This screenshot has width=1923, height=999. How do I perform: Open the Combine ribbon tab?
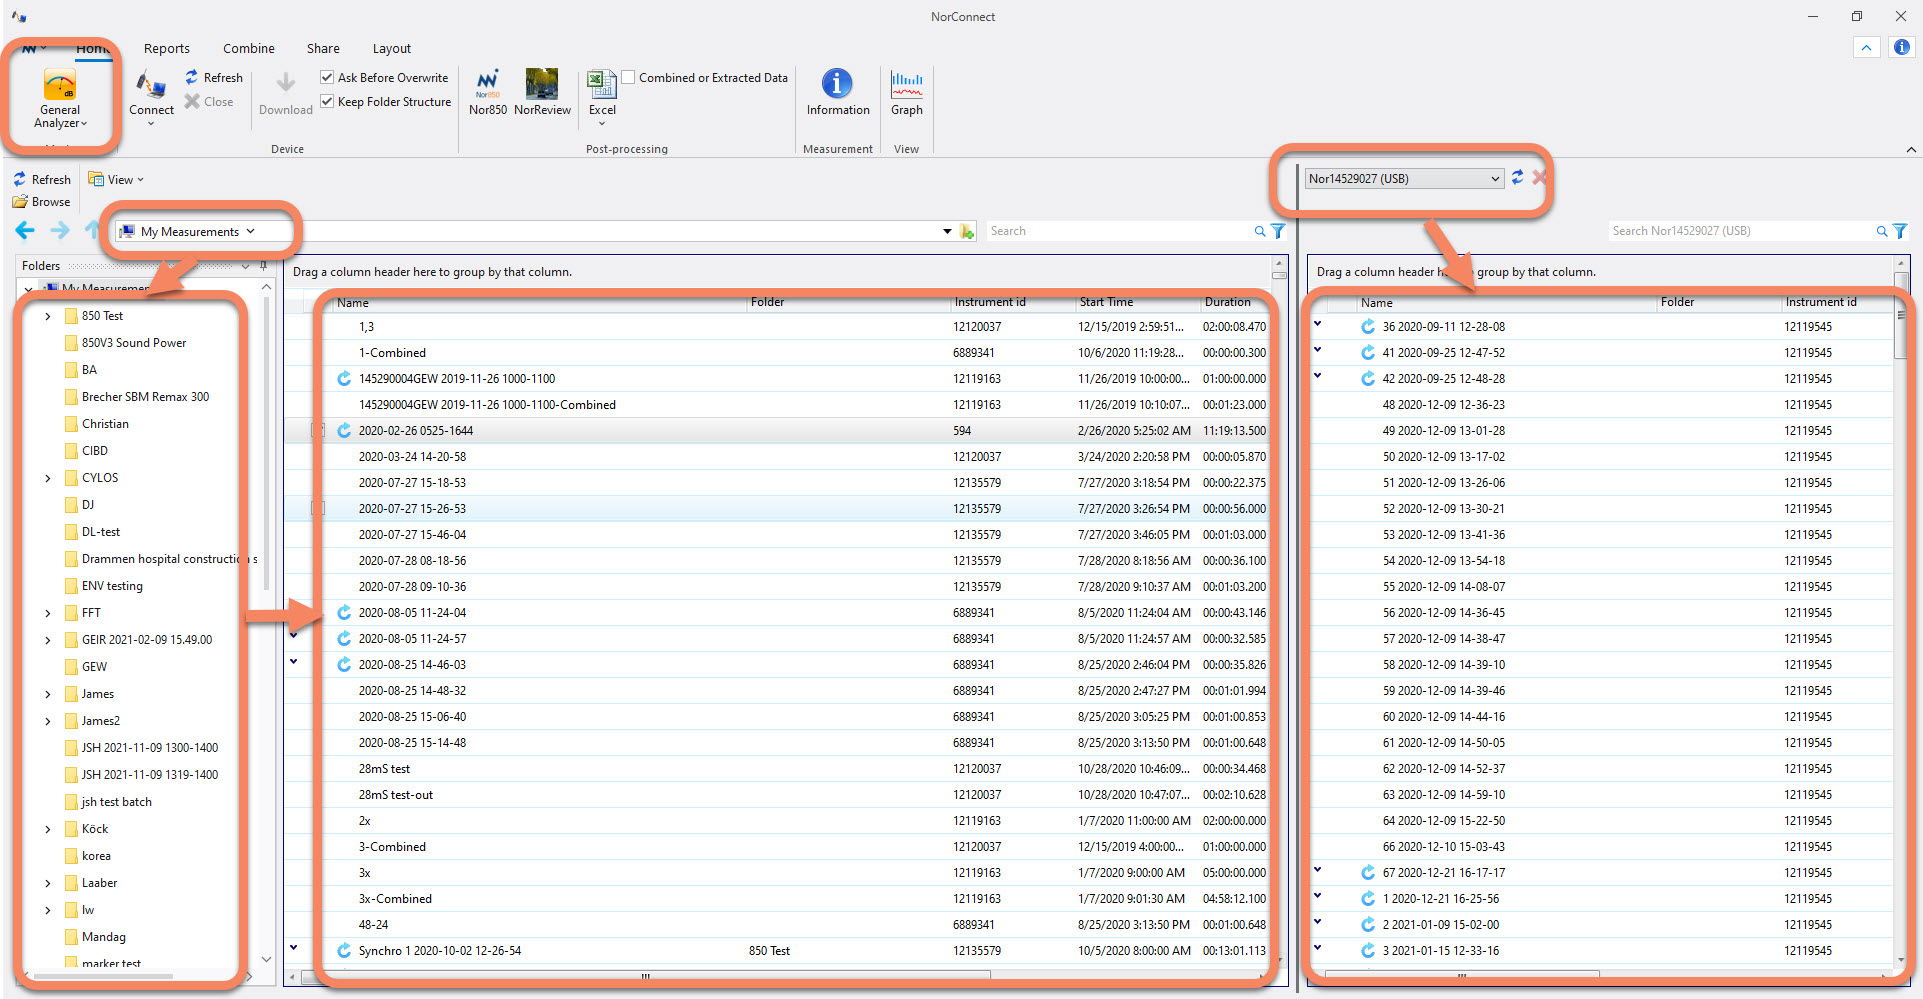248,48
